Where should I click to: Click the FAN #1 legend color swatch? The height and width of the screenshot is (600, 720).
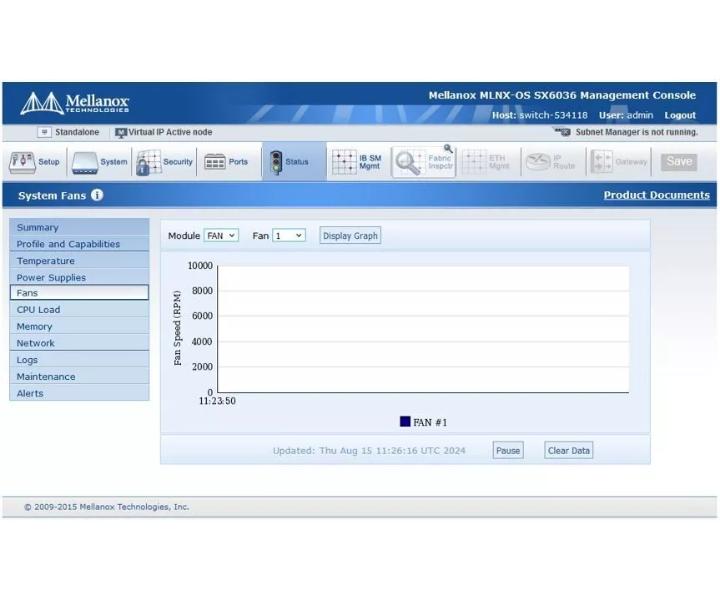pyautogui.click(x=405, y=421)
